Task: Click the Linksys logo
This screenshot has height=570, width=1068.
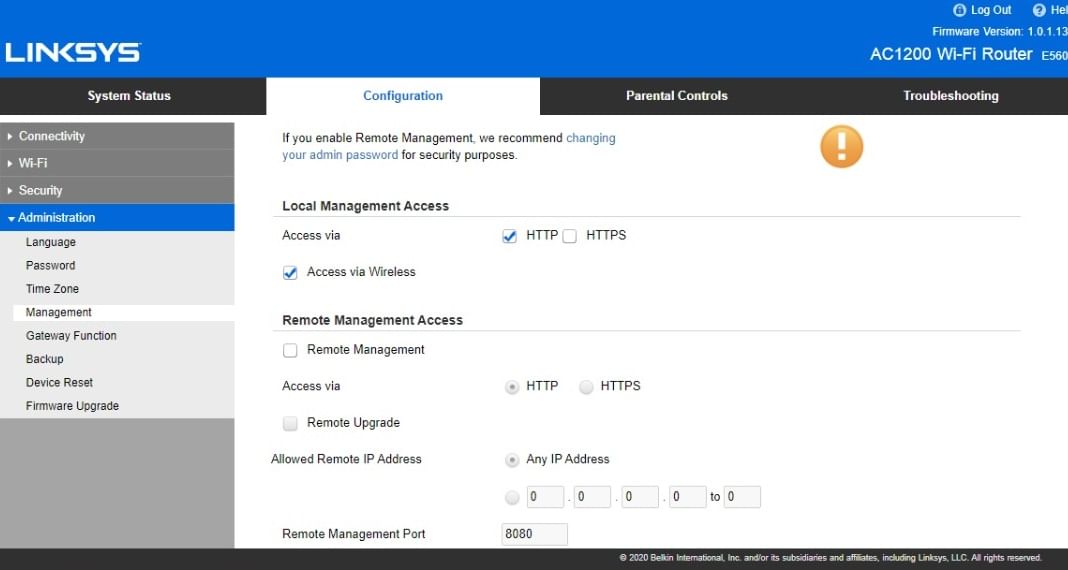Action: click(x=73, y=52)
